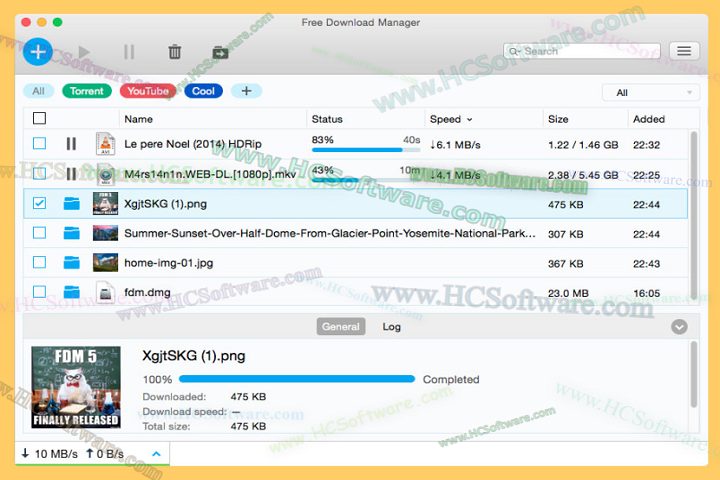This screenshot has height=480, width=720.
Task: Open folder for home-img-01.jpg
Action: (x=71, y=262)
